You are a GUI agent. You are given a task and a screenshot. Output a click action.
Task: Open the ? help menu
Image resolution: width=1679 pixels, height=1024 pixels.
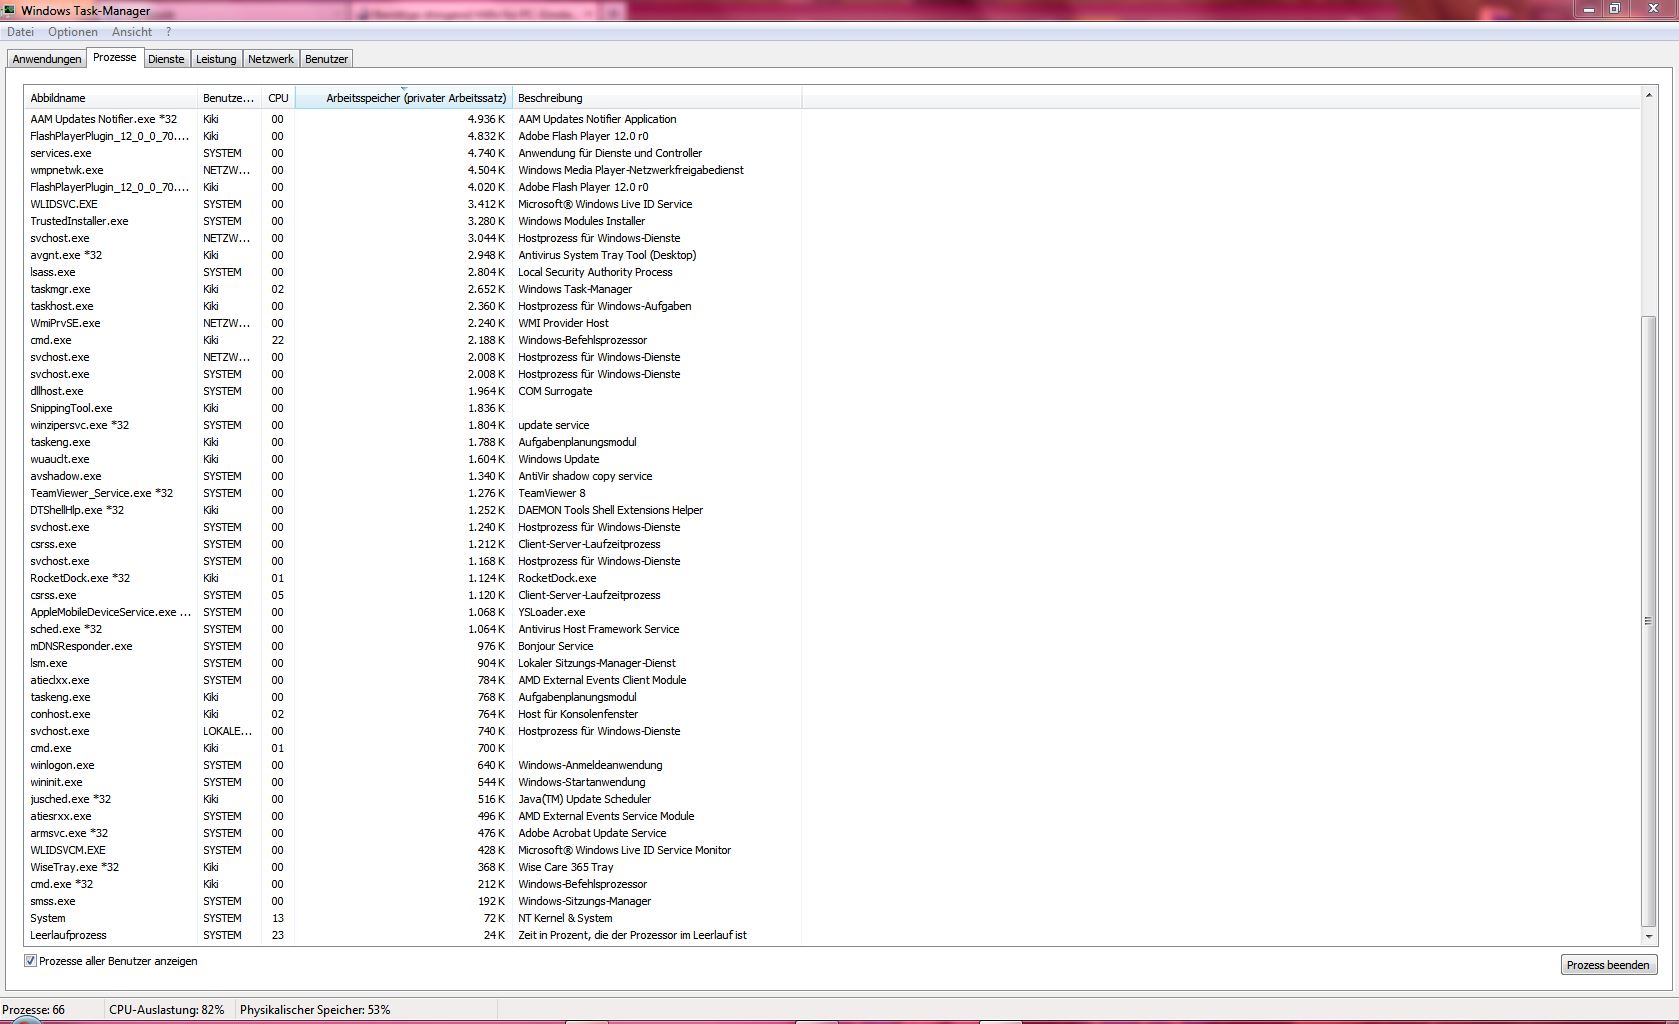(x=168, y=32)
